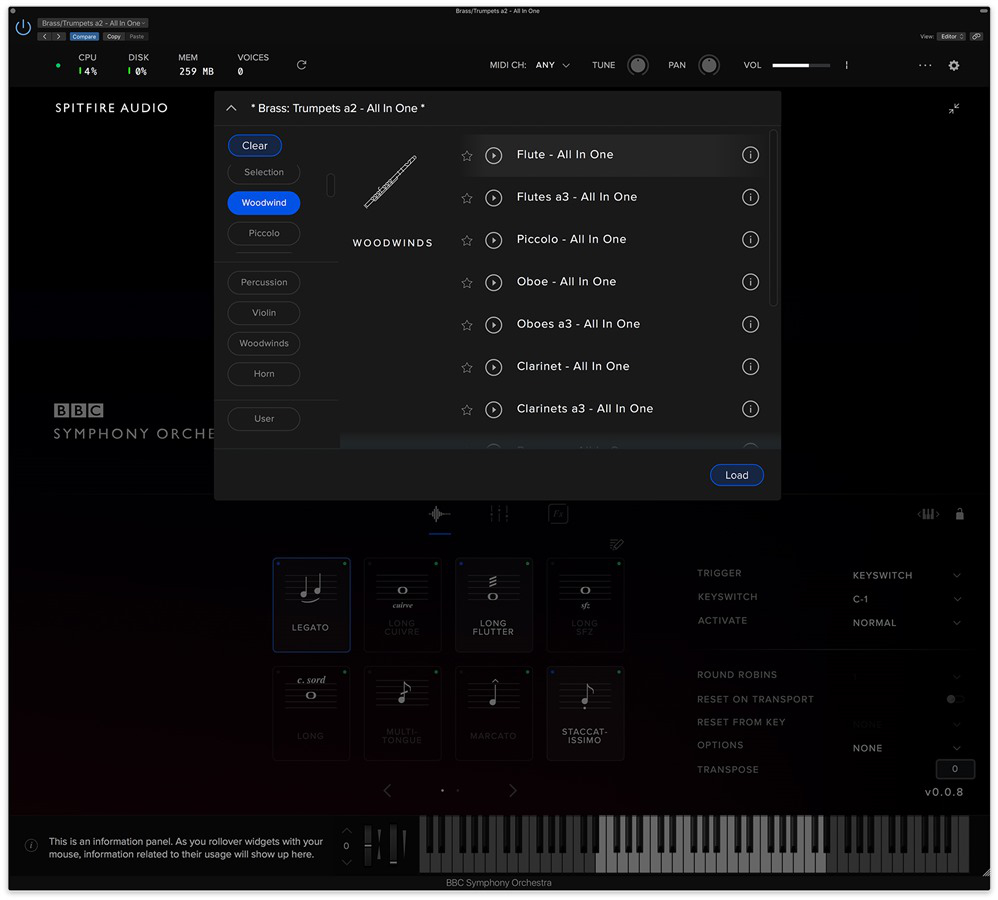Select the Violin filter tag
The height and width of the screenshot is (900, 998).
tap(264, 313)
